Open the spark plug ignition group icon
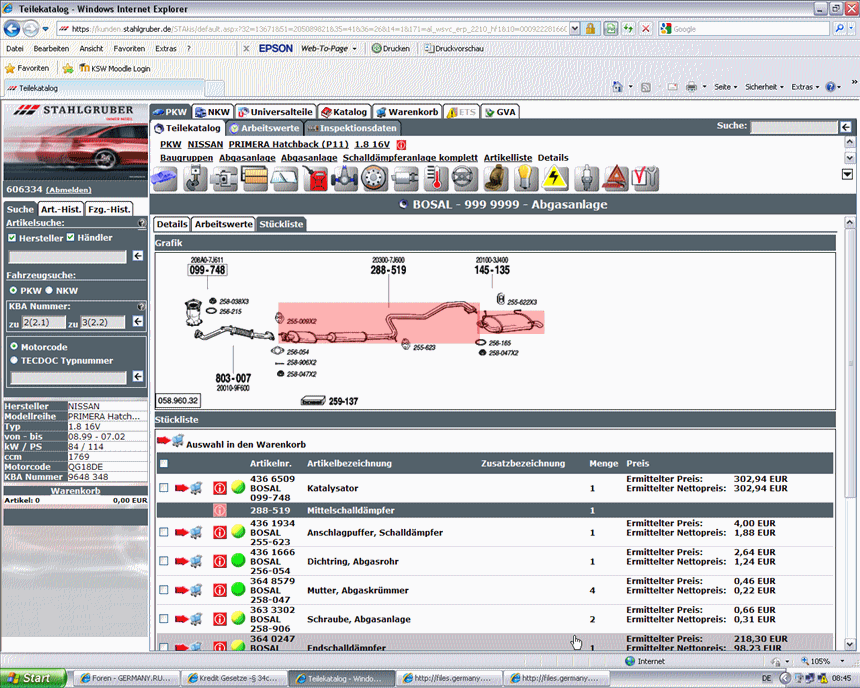The height and width of the screenshot is (688, 860). [x=585, y=179]
